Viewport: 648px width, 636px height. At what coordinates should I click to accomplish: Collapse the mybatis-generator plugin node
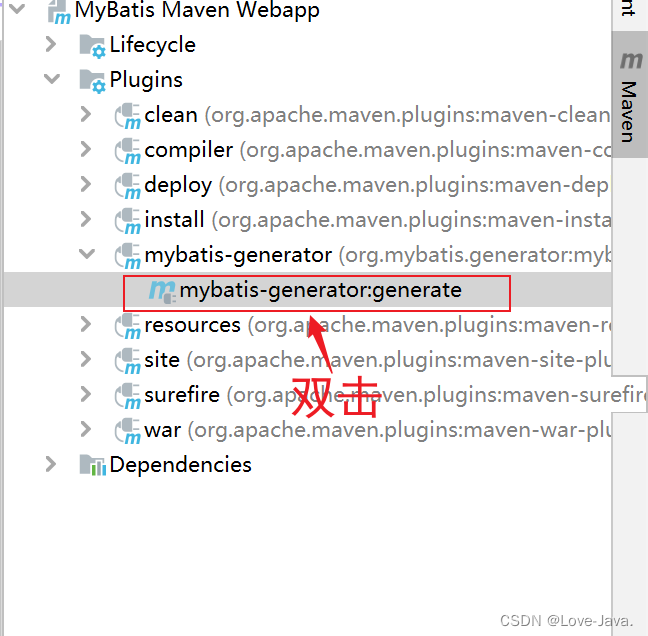coord(87,253)
